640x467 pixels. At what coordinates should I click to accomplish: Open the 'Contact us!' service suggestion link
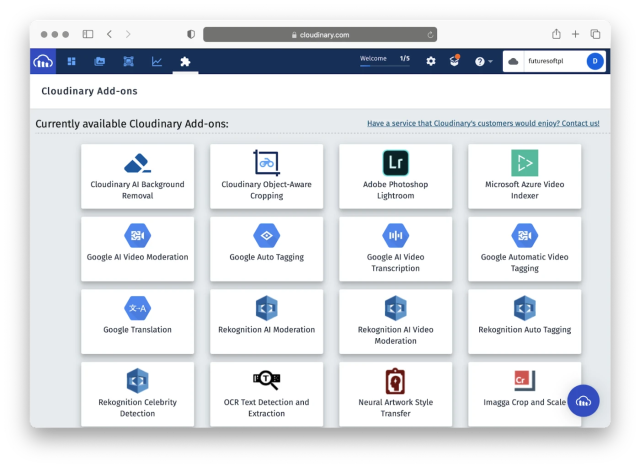(483, 123)
